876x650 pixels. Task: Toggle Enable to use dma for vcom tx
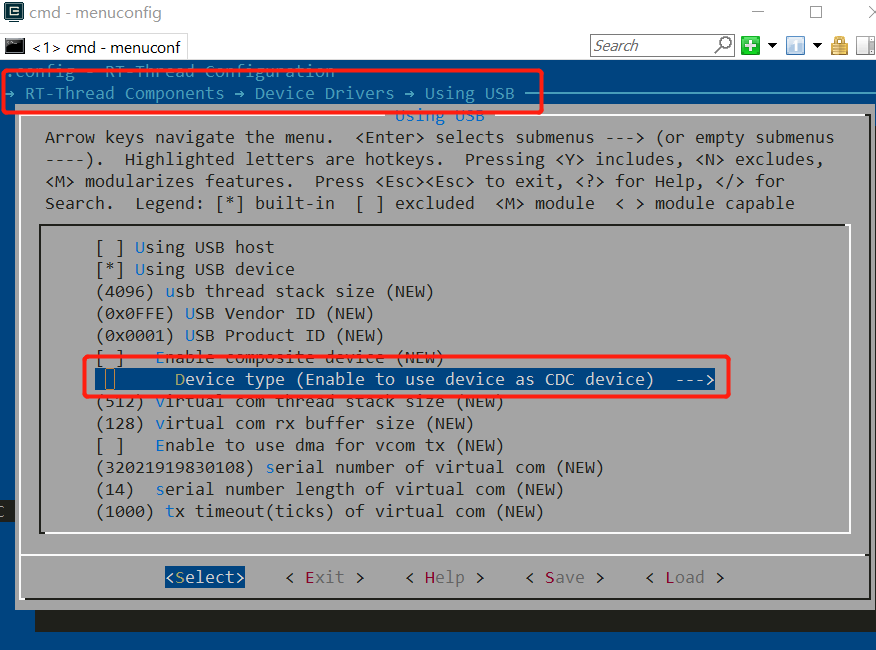pyautogui.click(x=110, y=445)
